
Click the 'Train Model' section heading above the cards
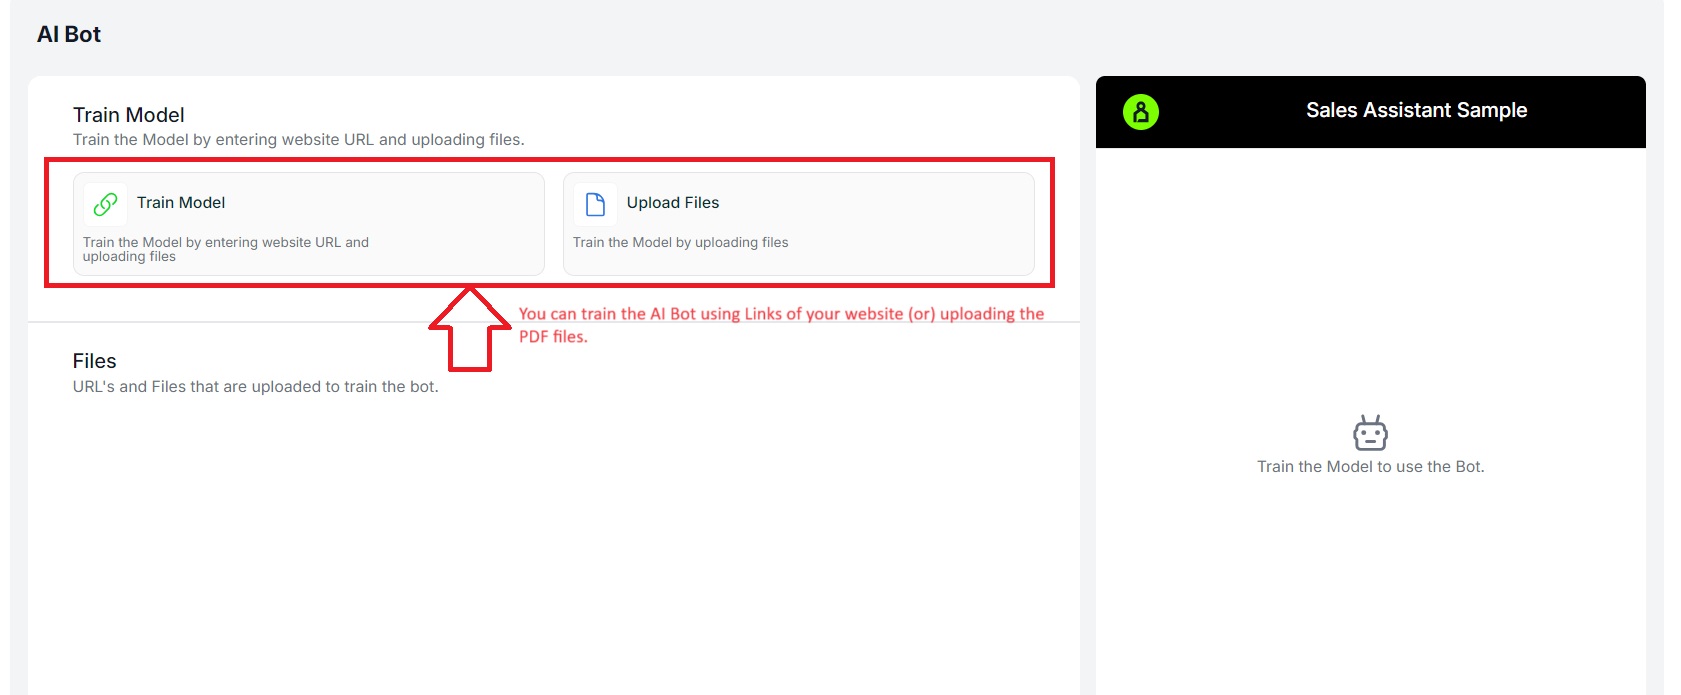pyautogui.click(x=129, y=115)
